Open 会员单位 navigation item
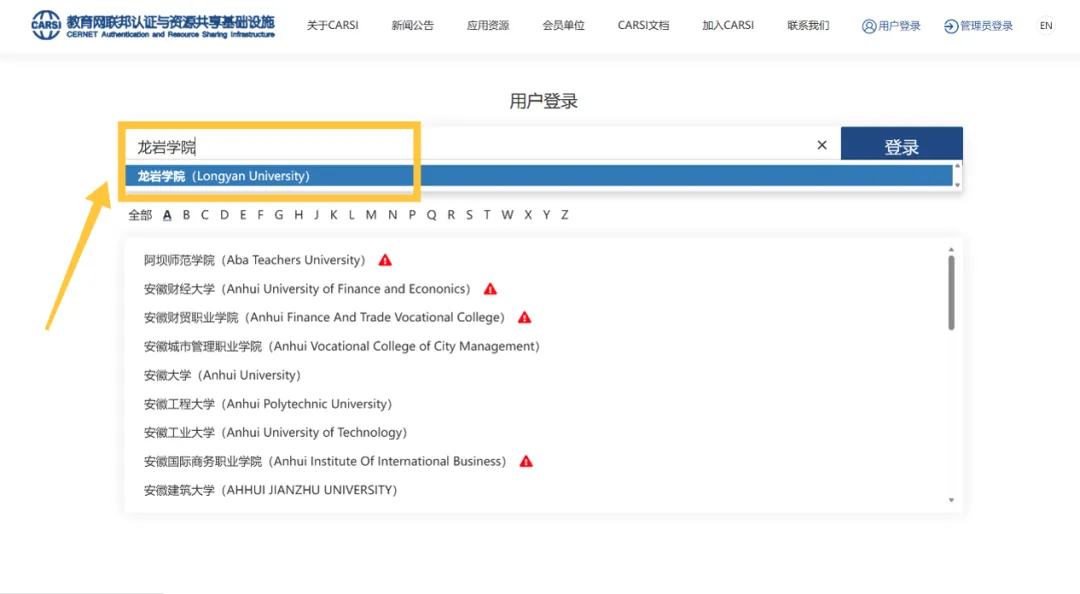The image size is (1080, 594). coord(563,25)
